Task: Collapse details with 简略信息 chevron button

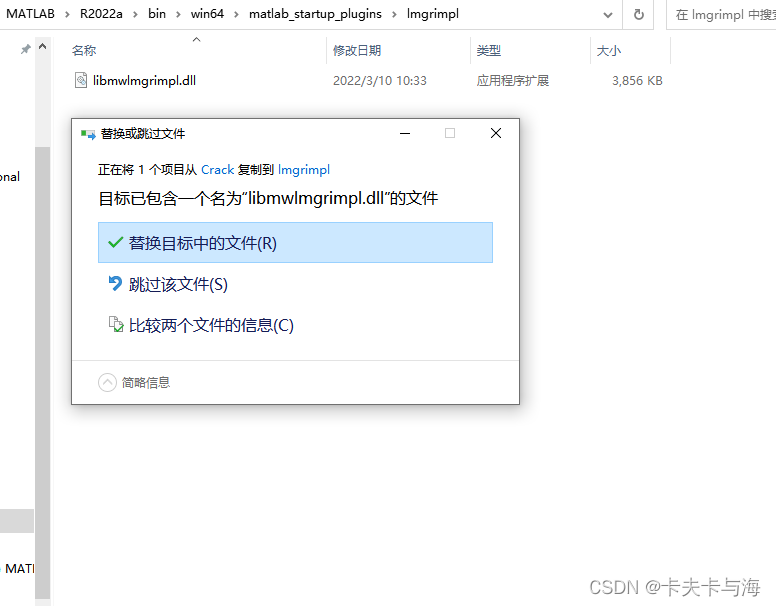Action: pos(107,382)
